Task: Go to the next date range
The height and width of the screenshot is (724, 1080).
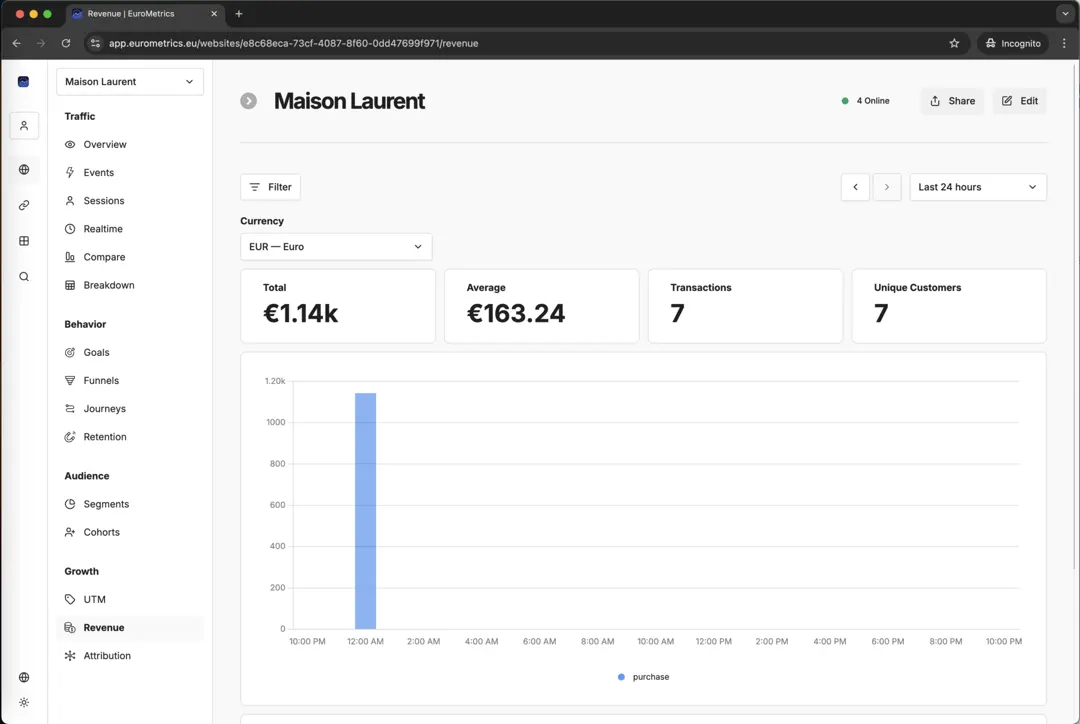Action: 886,187
